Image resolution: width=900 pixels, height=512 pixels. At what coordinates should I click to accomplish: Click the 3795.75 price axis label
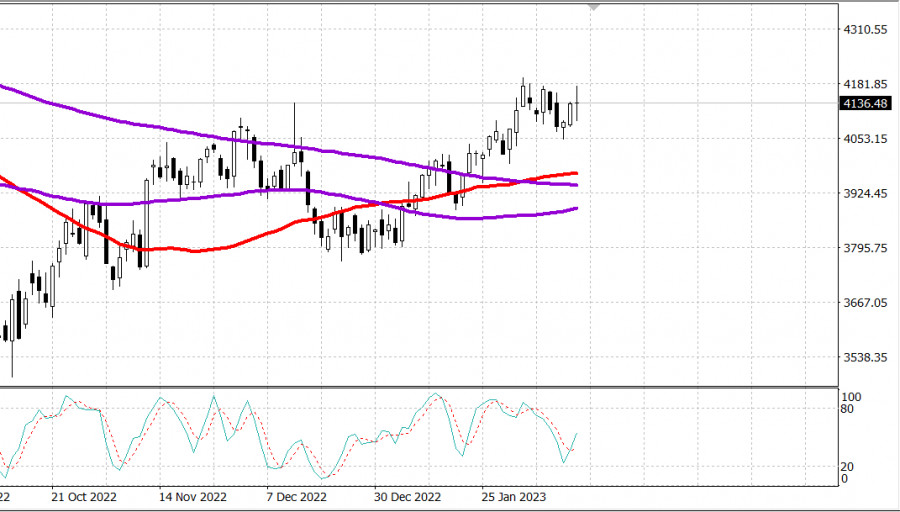tap(866, 248)
